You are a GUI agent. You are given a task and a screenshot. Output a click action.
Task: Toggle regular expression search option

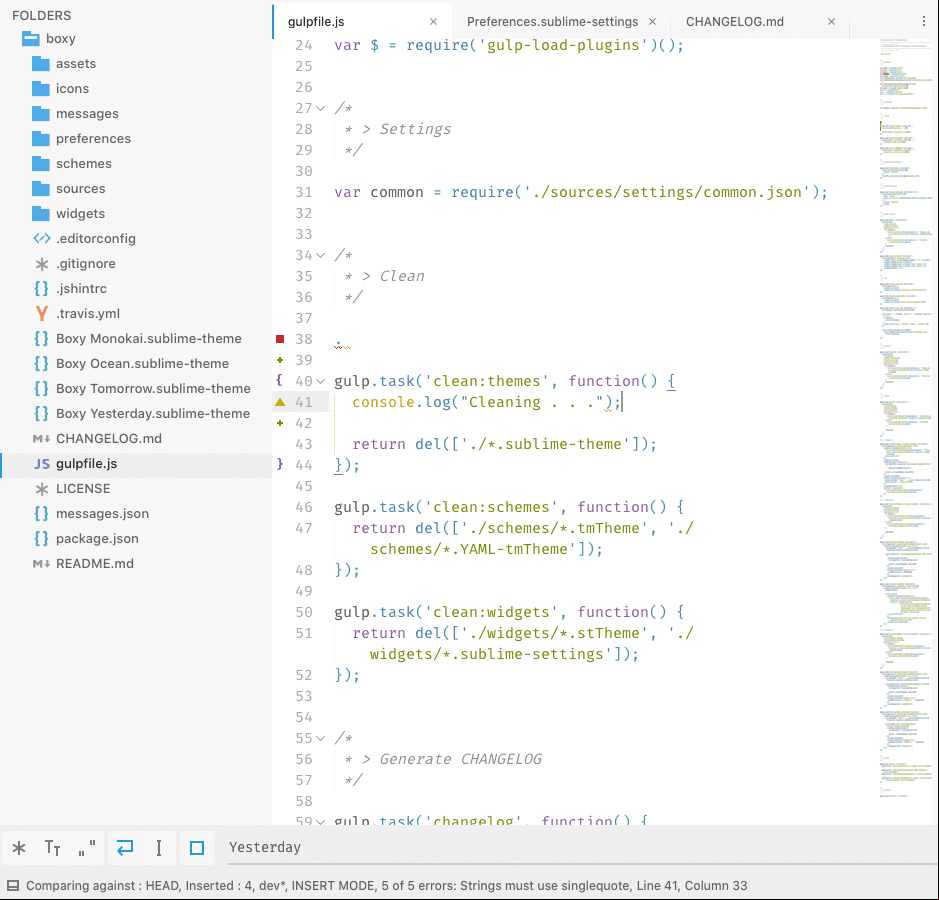coord(19,848)
